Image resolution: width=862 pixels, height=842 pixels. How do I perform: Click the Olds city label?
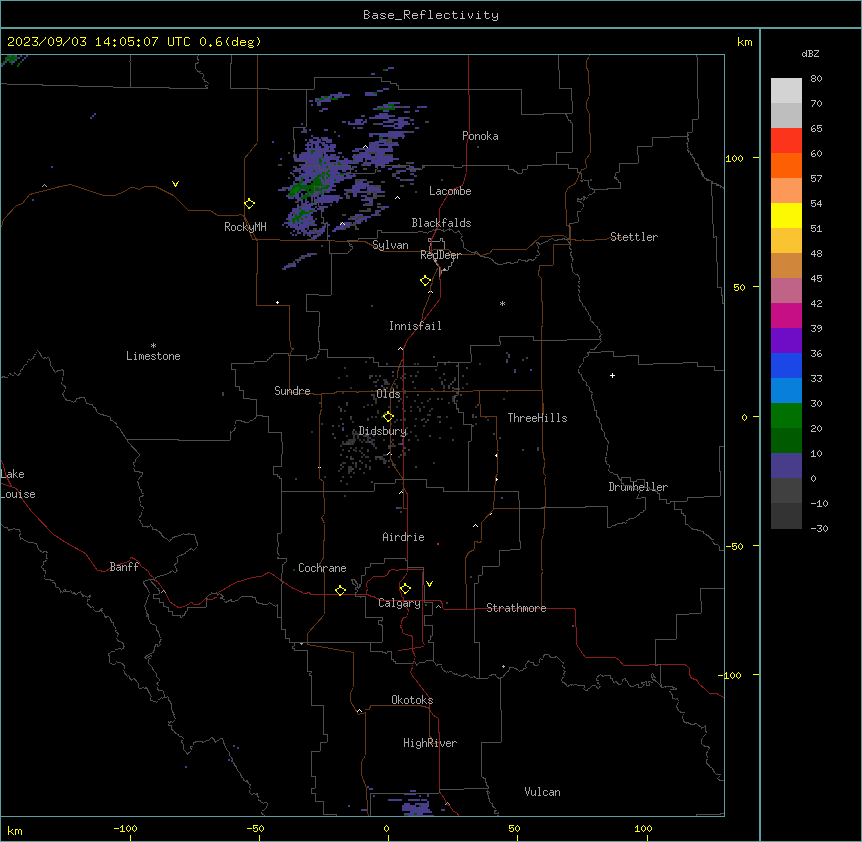point(388,394)
